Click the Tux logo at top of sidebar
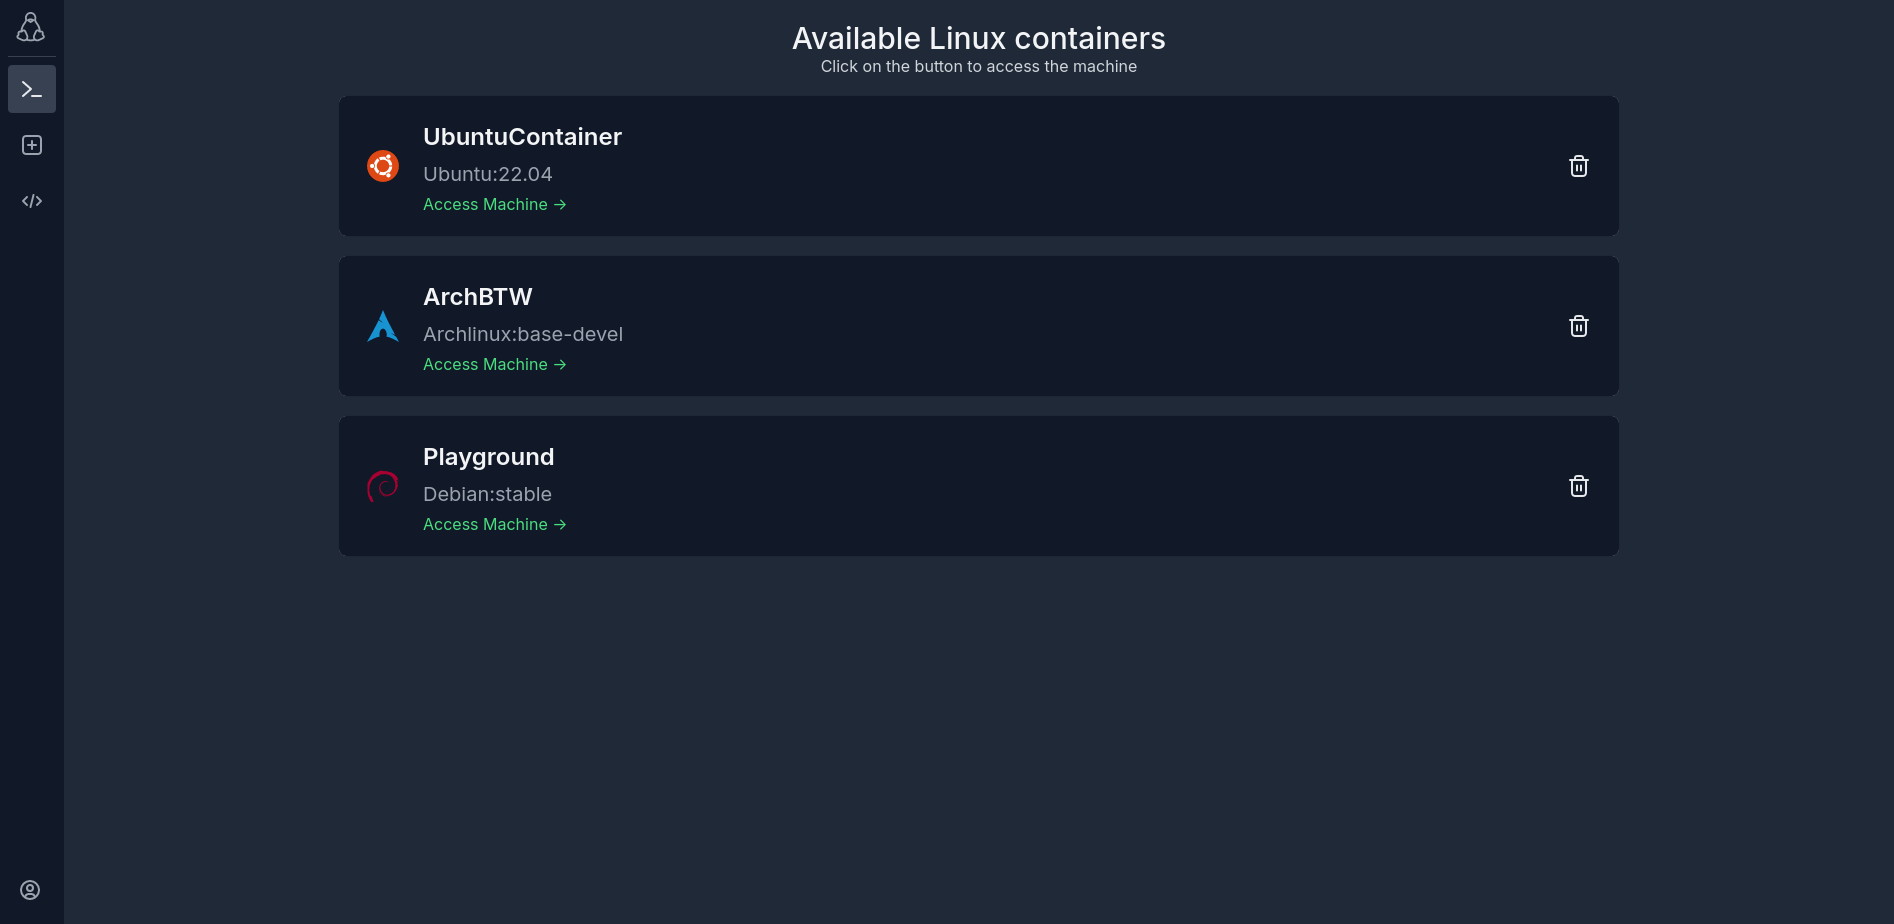The height and width of the screenshot is (924, 1894). [x=31, y=27]
